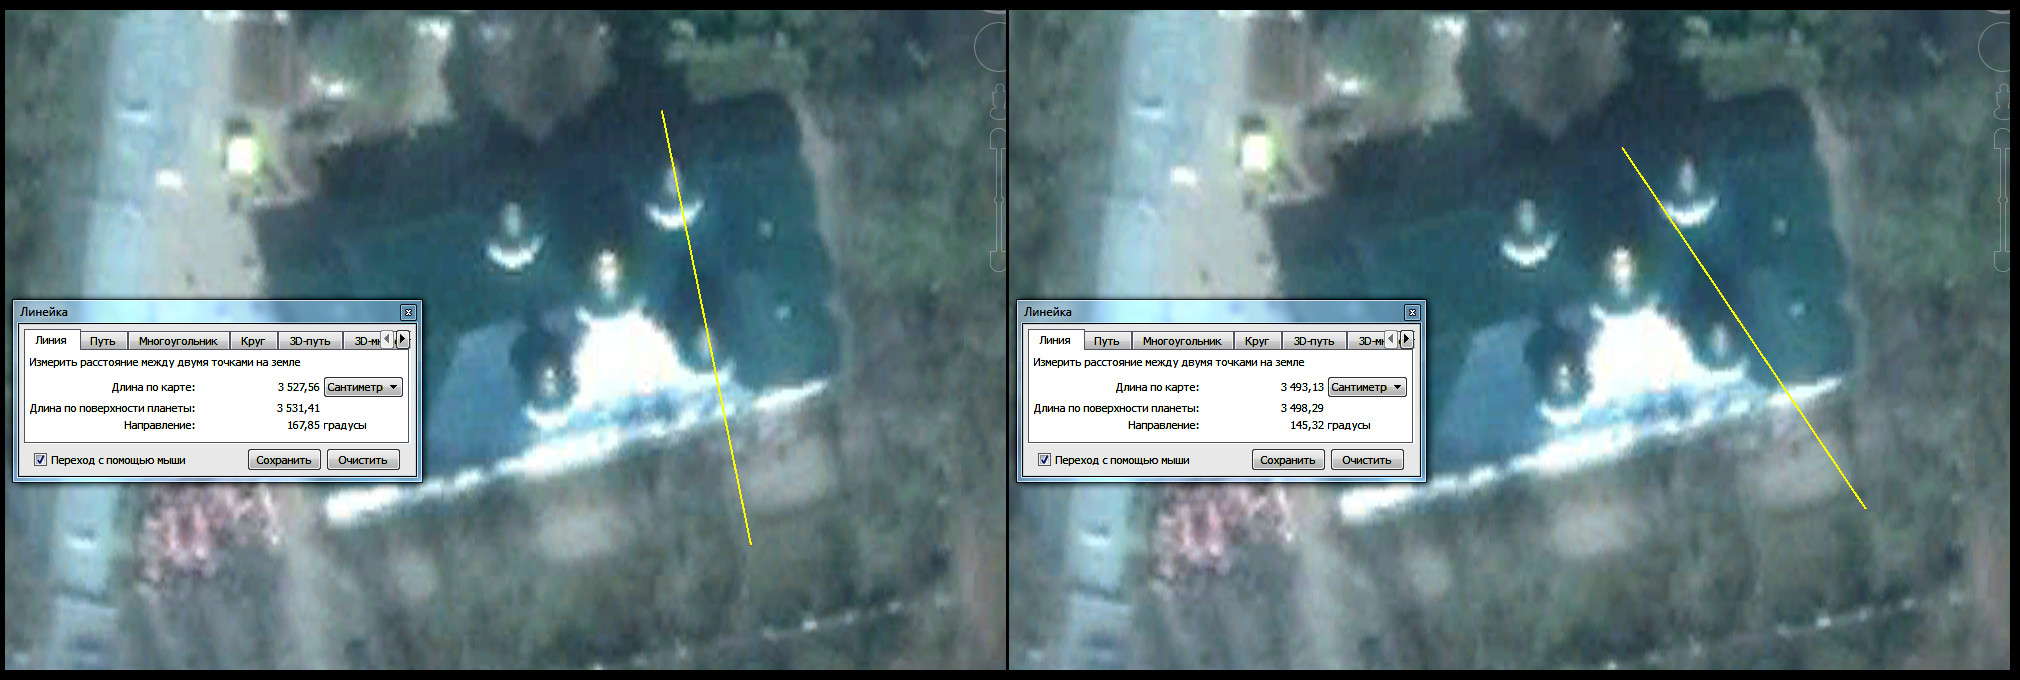Screen dimensions: 2020x680
Task: Click zoom slider handle in right map
Action: click(2001, 200)
